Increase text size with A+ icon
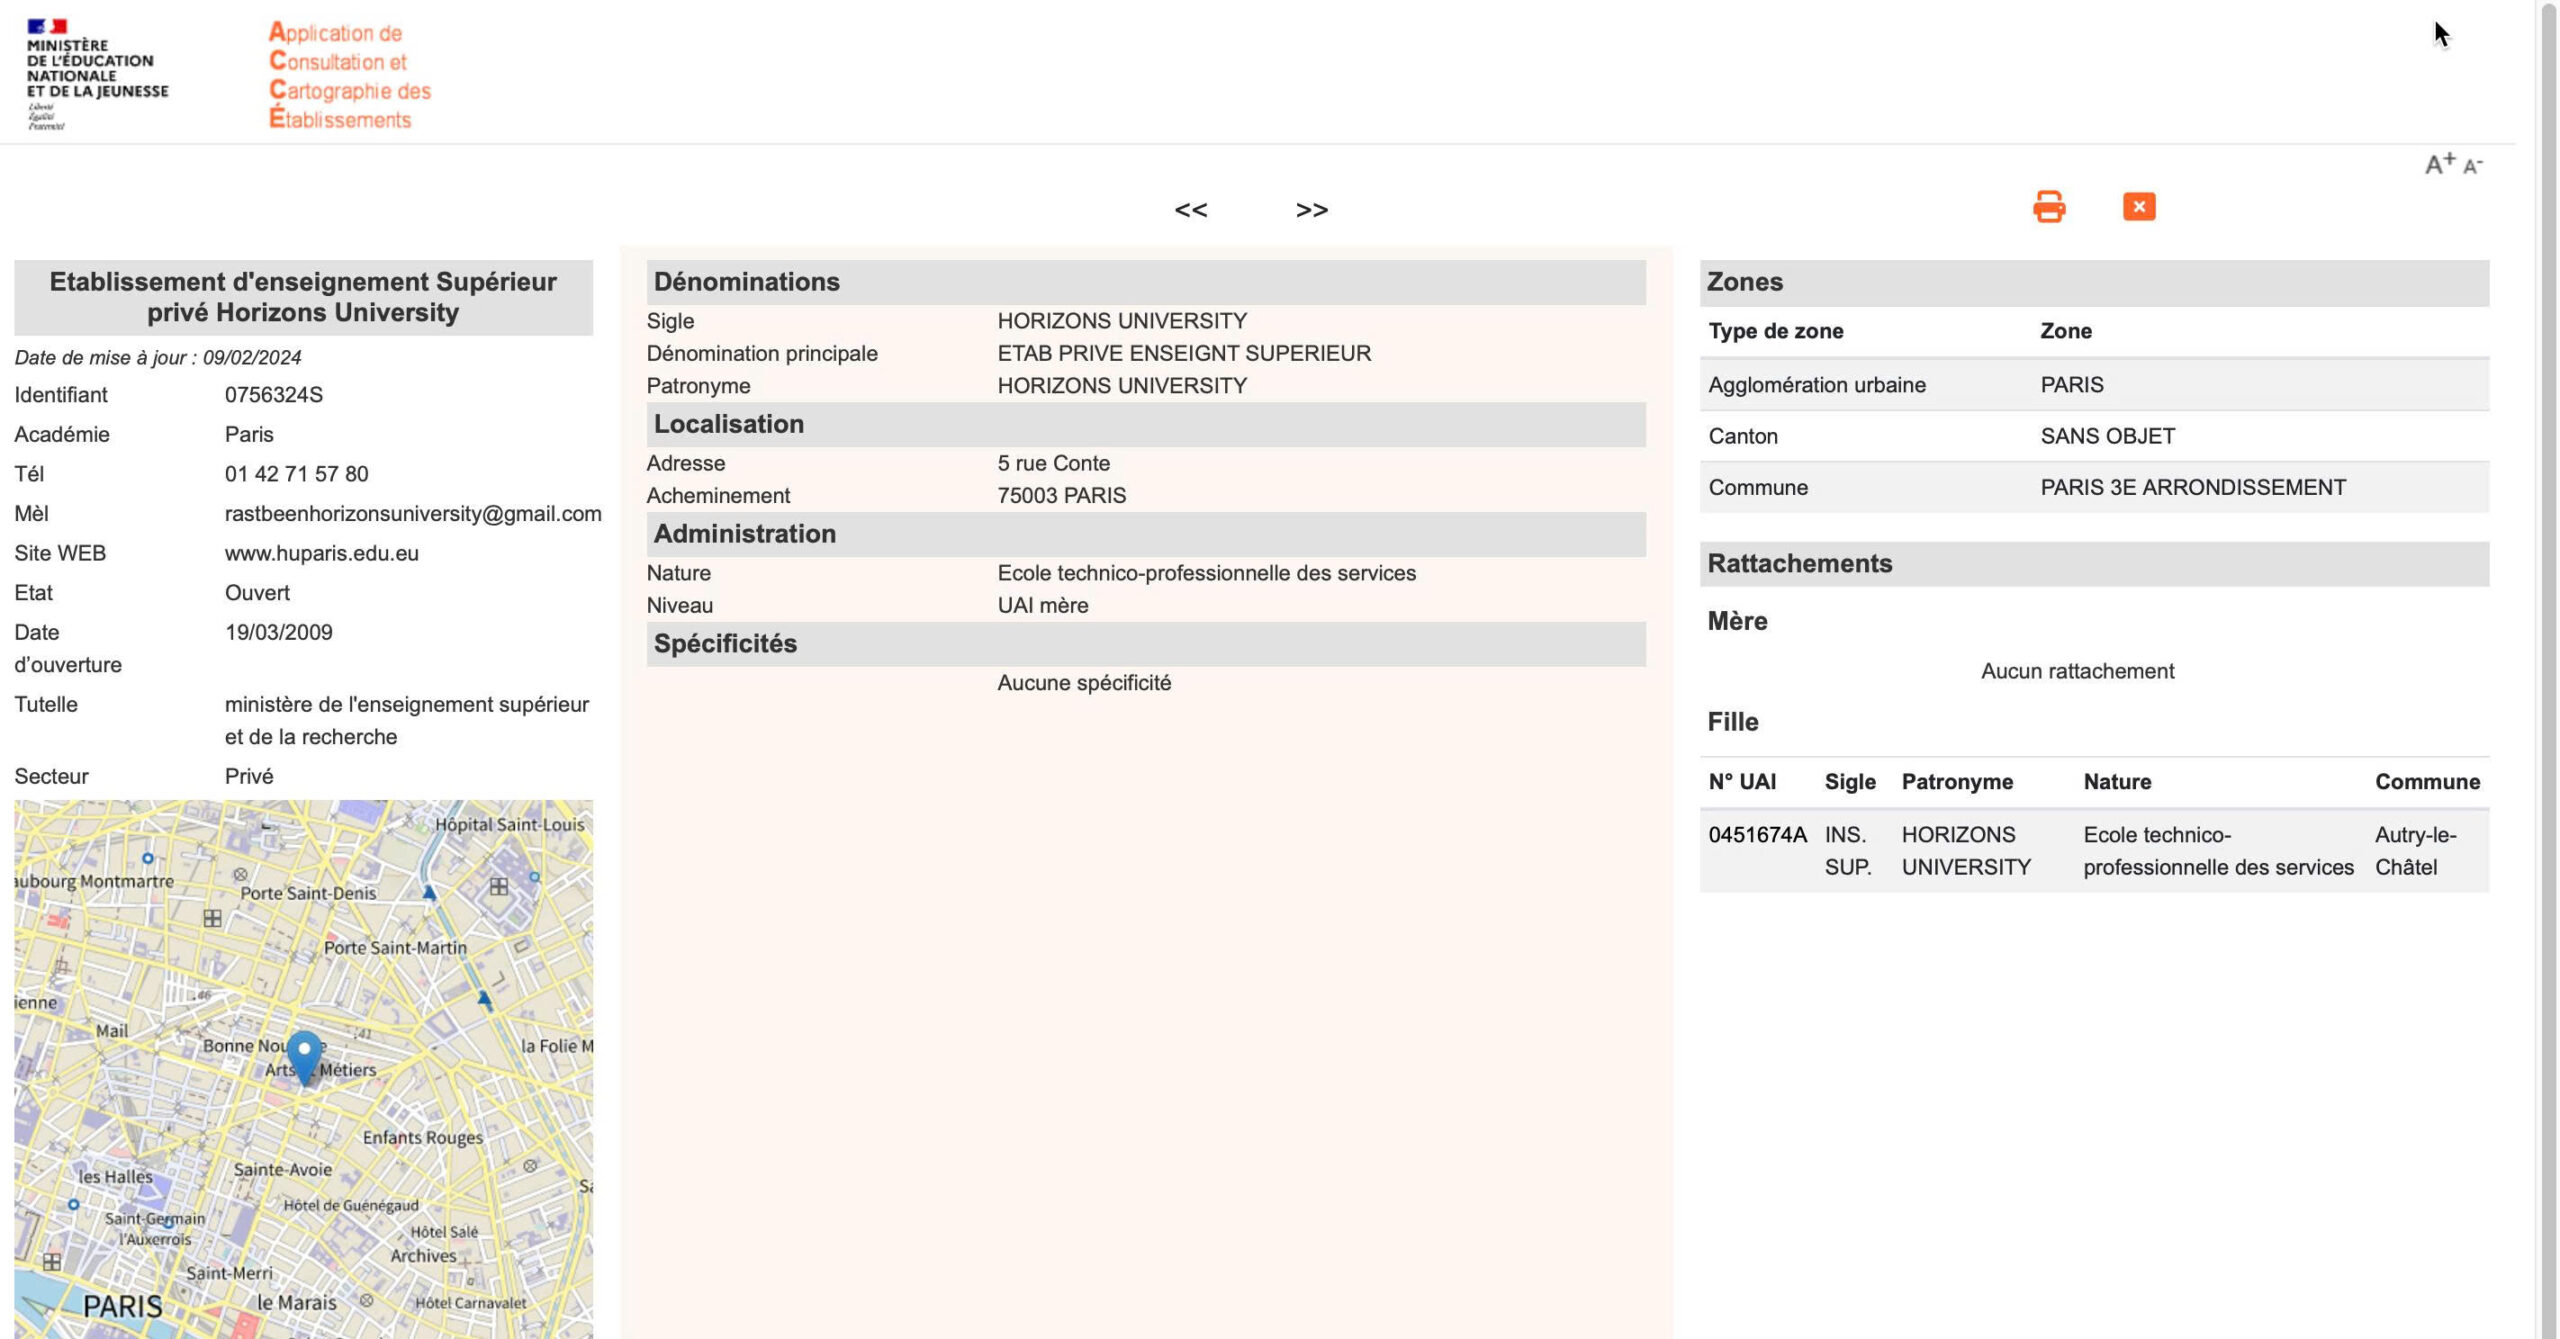The width and height of the screenshot is (2560, 1339). [x=2439, y=164]
